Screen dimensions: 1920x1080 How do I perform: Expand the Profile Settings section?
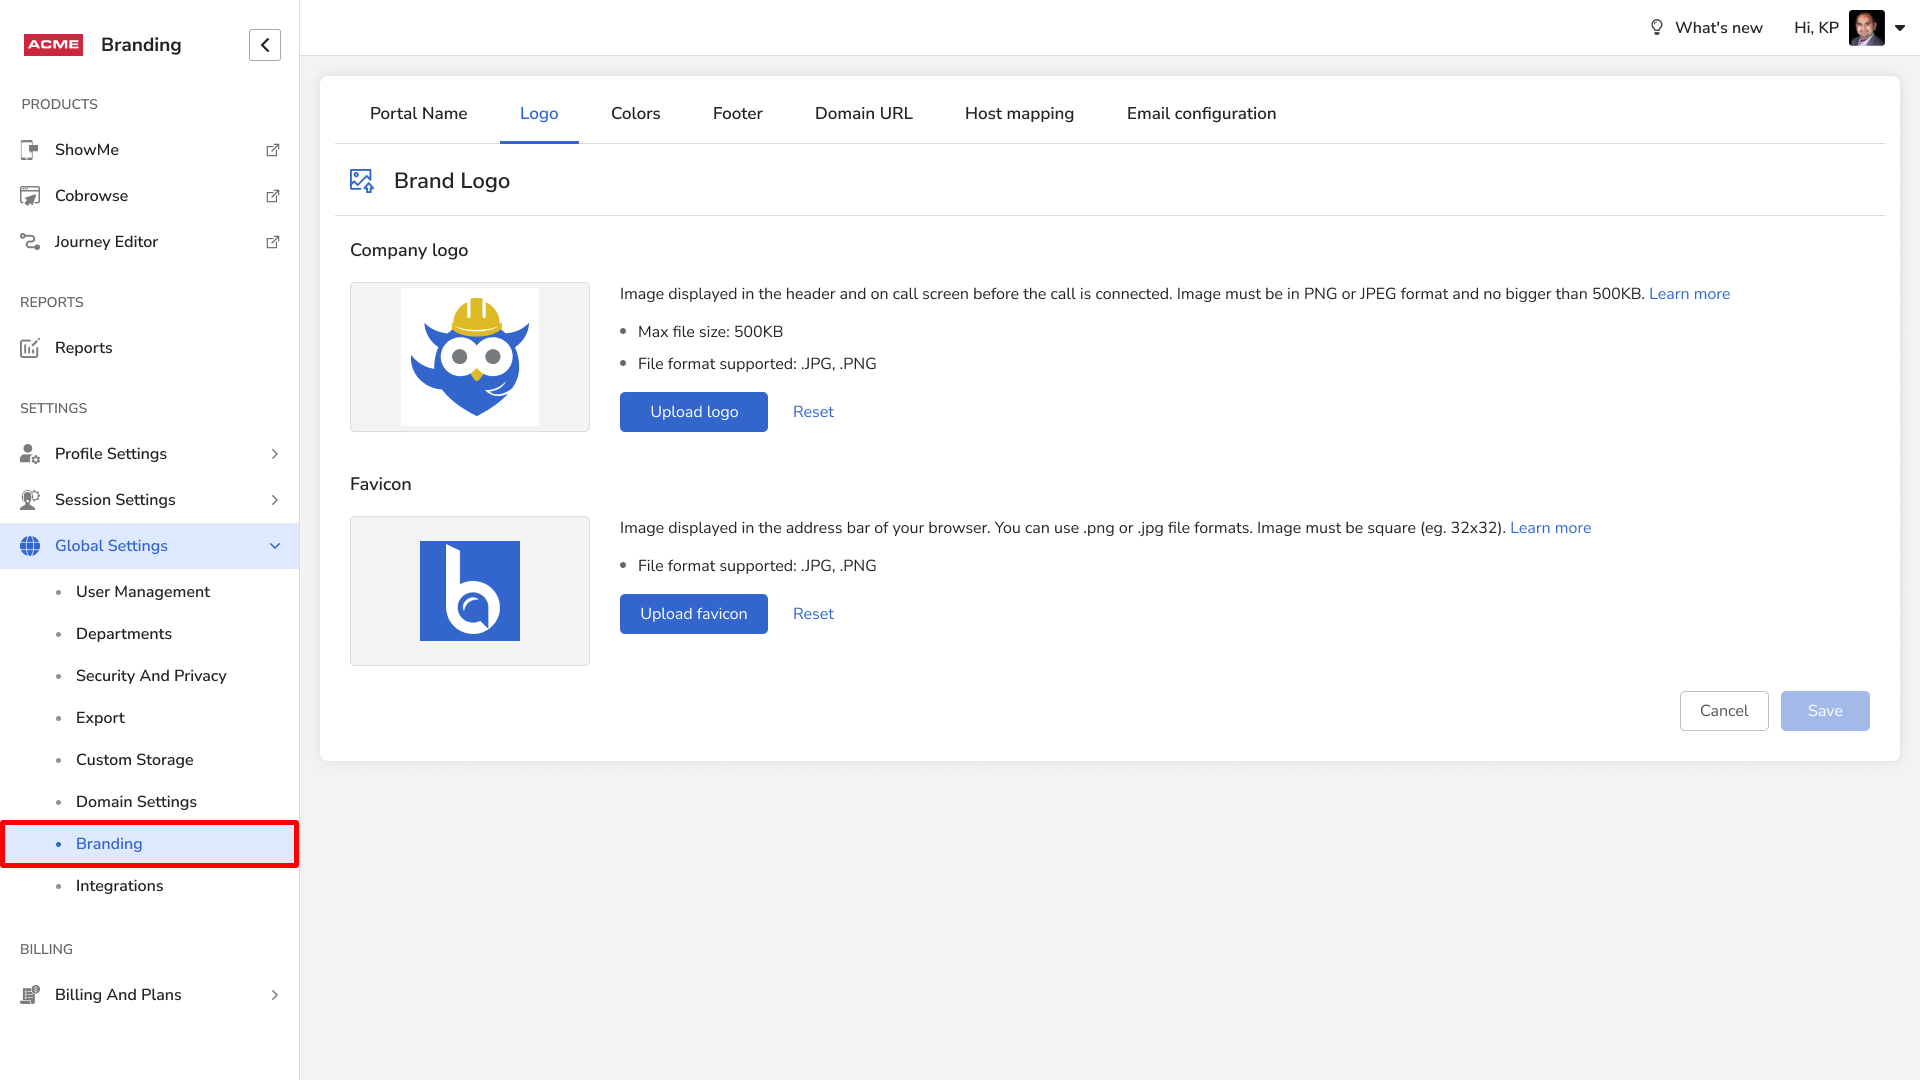(x=274, y=454)
